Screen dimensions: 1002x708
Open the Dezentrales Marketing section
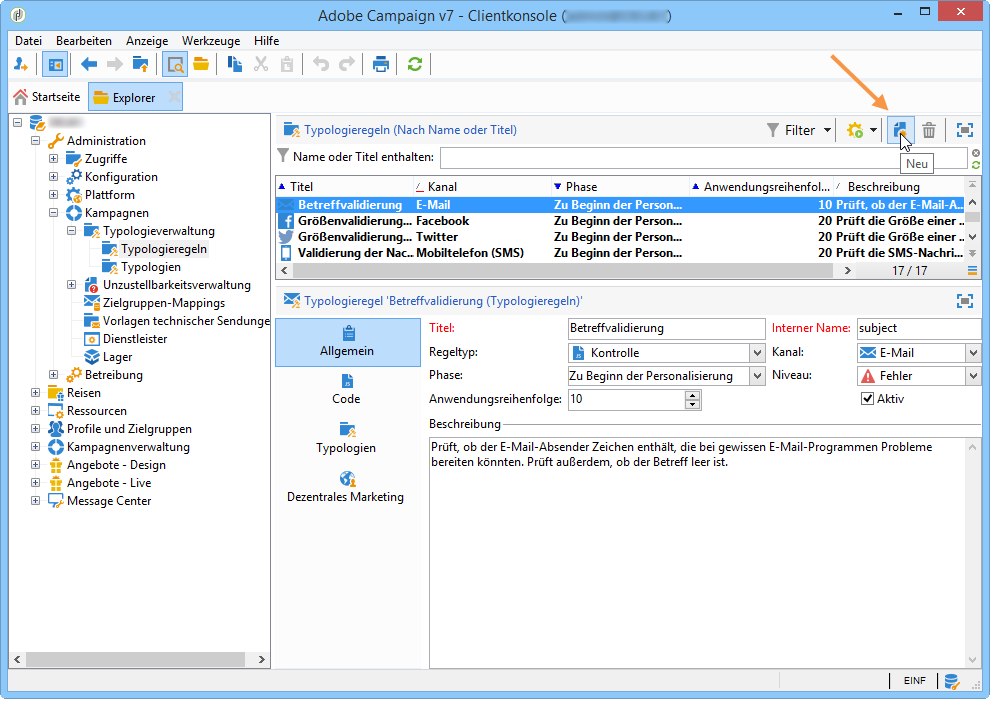(346, 488)
